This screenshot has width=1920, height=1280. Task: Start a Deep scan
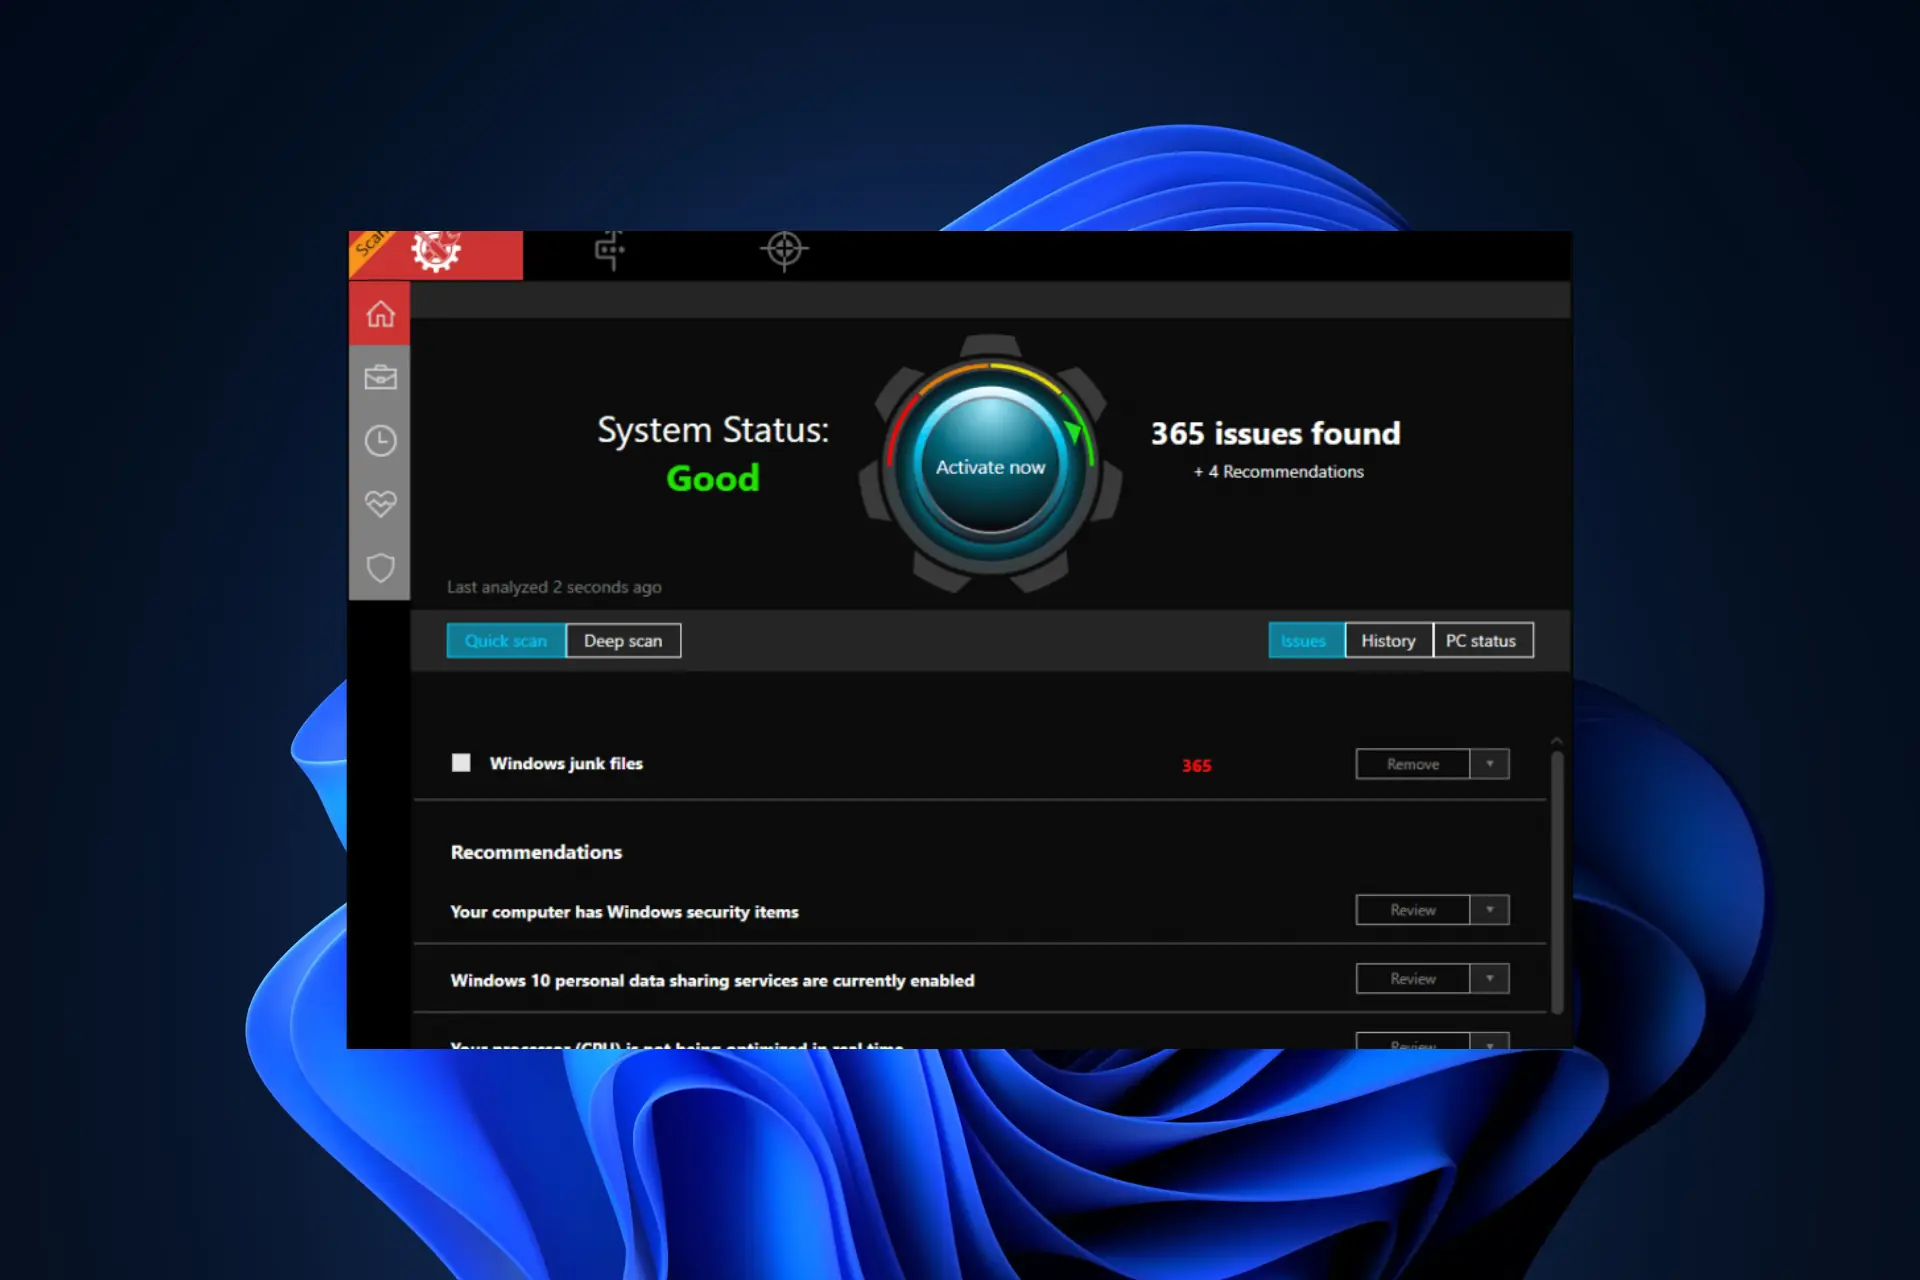click(x=623, y=641)
